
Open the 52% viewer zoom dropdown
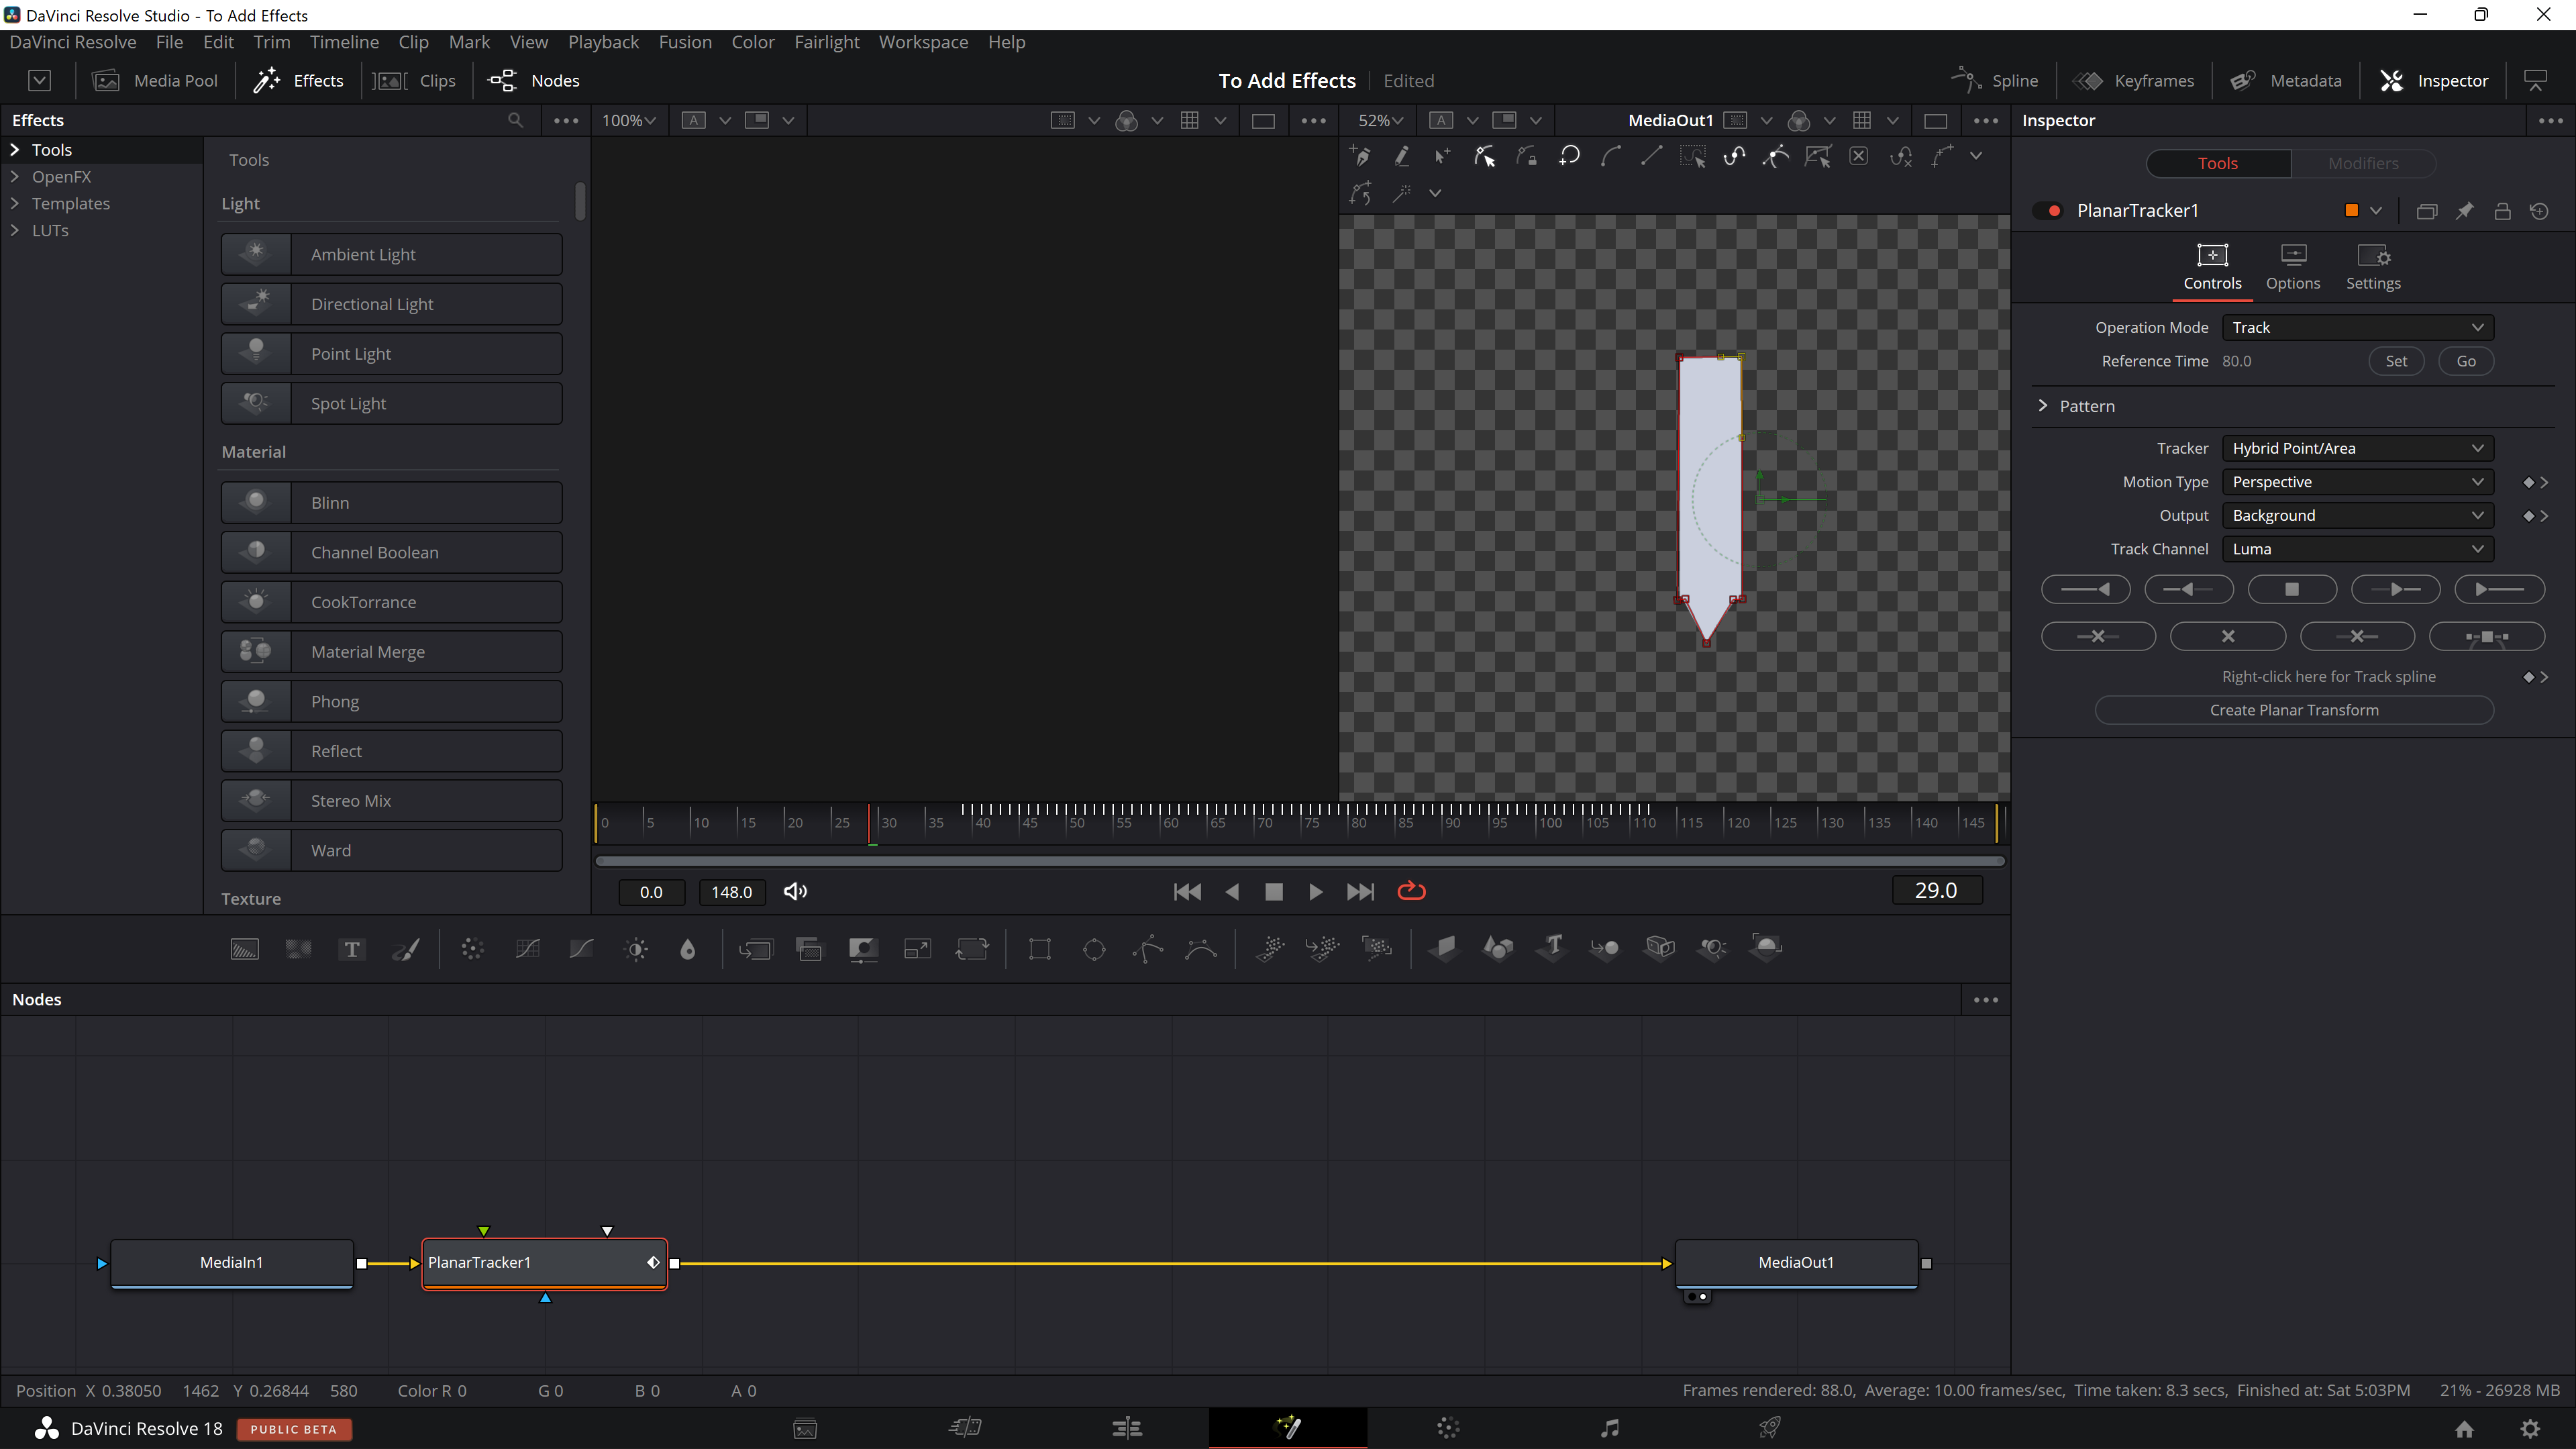1380,121
